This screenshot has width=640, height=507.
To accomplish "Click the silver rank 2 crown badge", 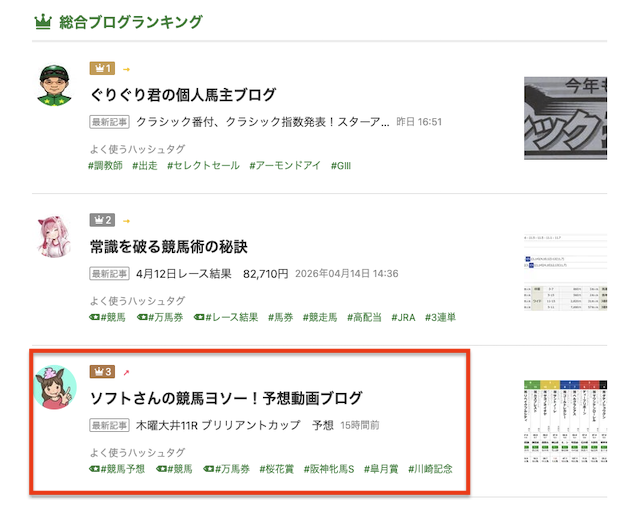I will (102, 220).
